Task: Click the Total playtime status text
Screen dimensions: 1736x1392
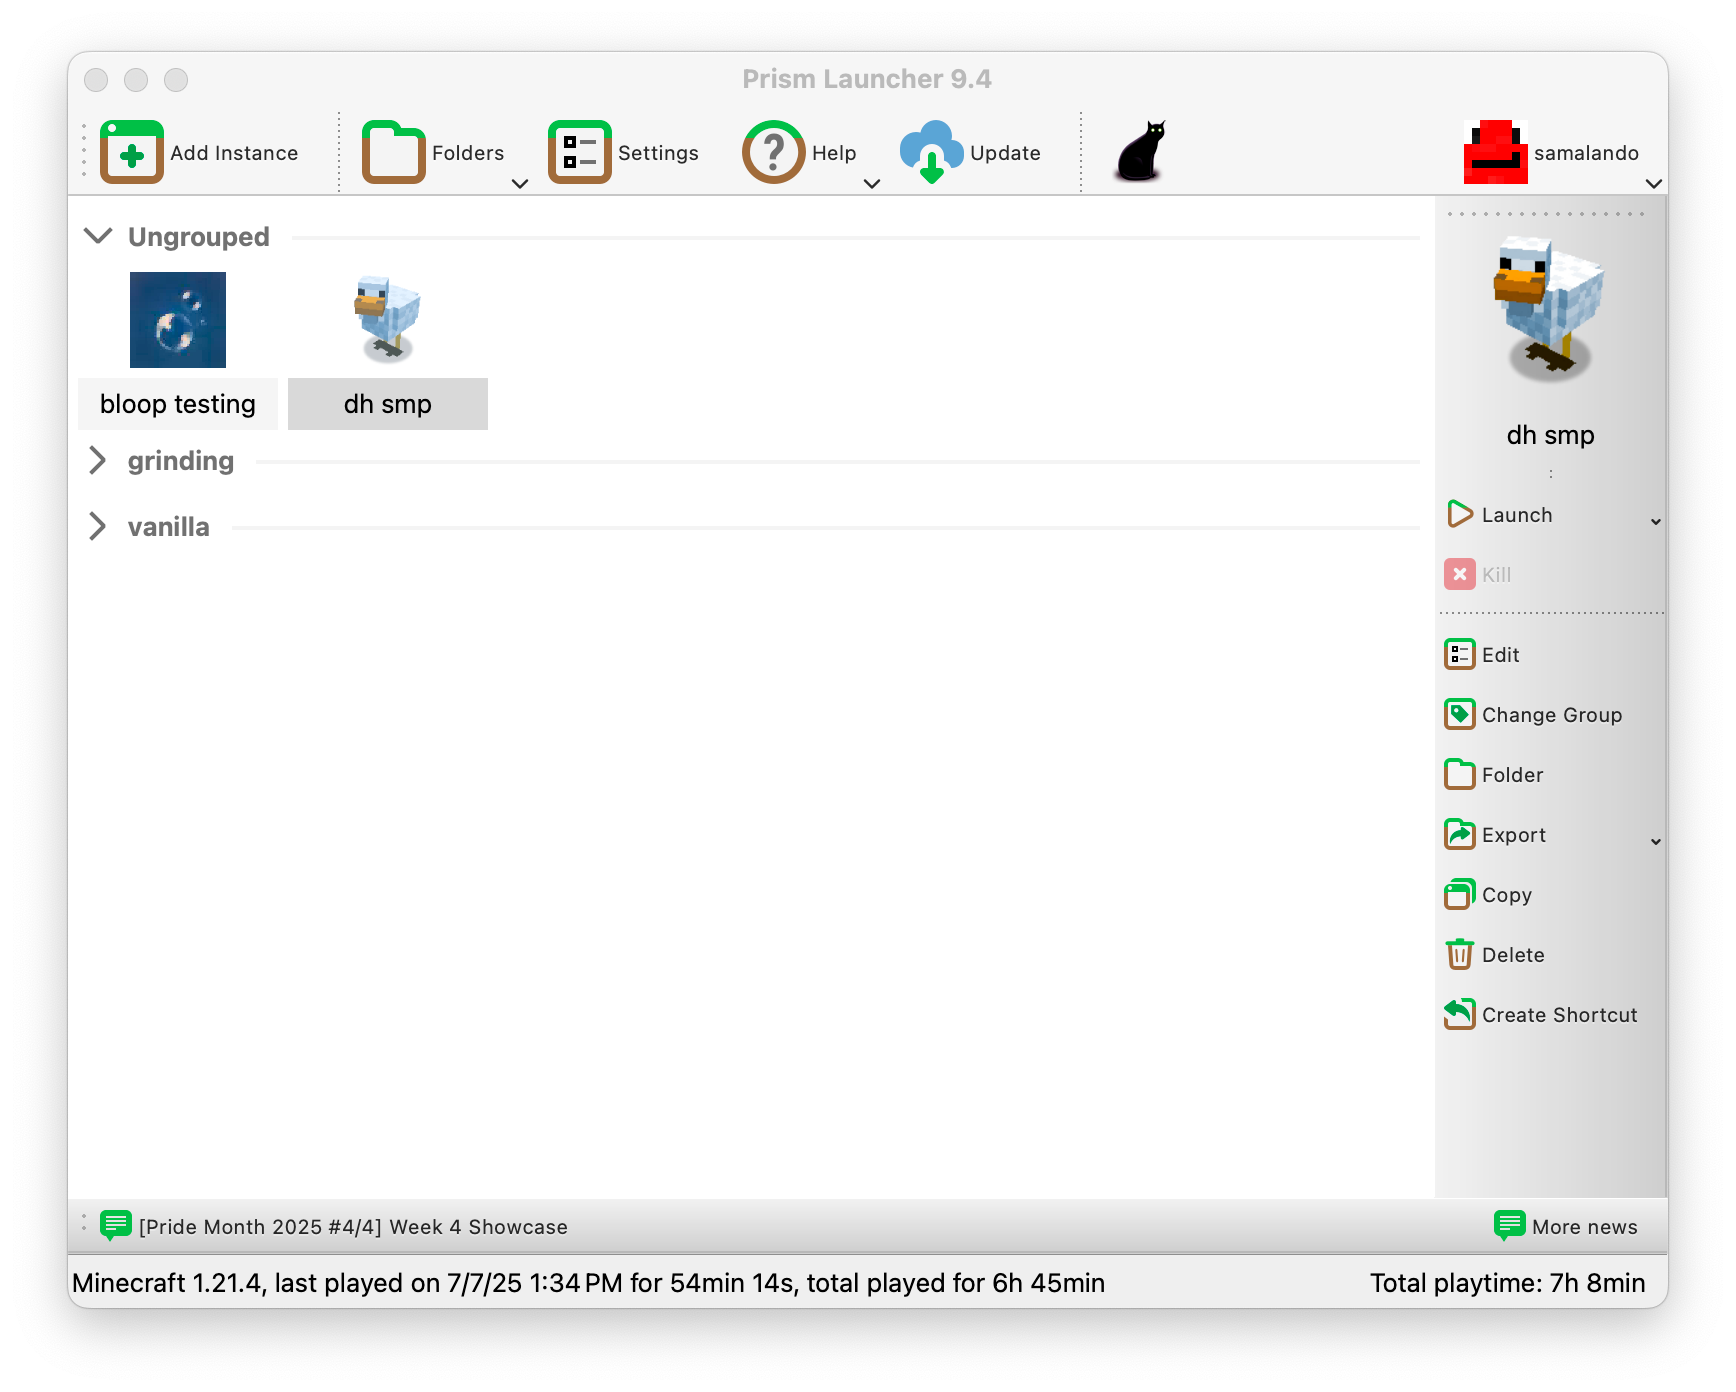Action: pyautogui.click(x=1507, y=1283)
